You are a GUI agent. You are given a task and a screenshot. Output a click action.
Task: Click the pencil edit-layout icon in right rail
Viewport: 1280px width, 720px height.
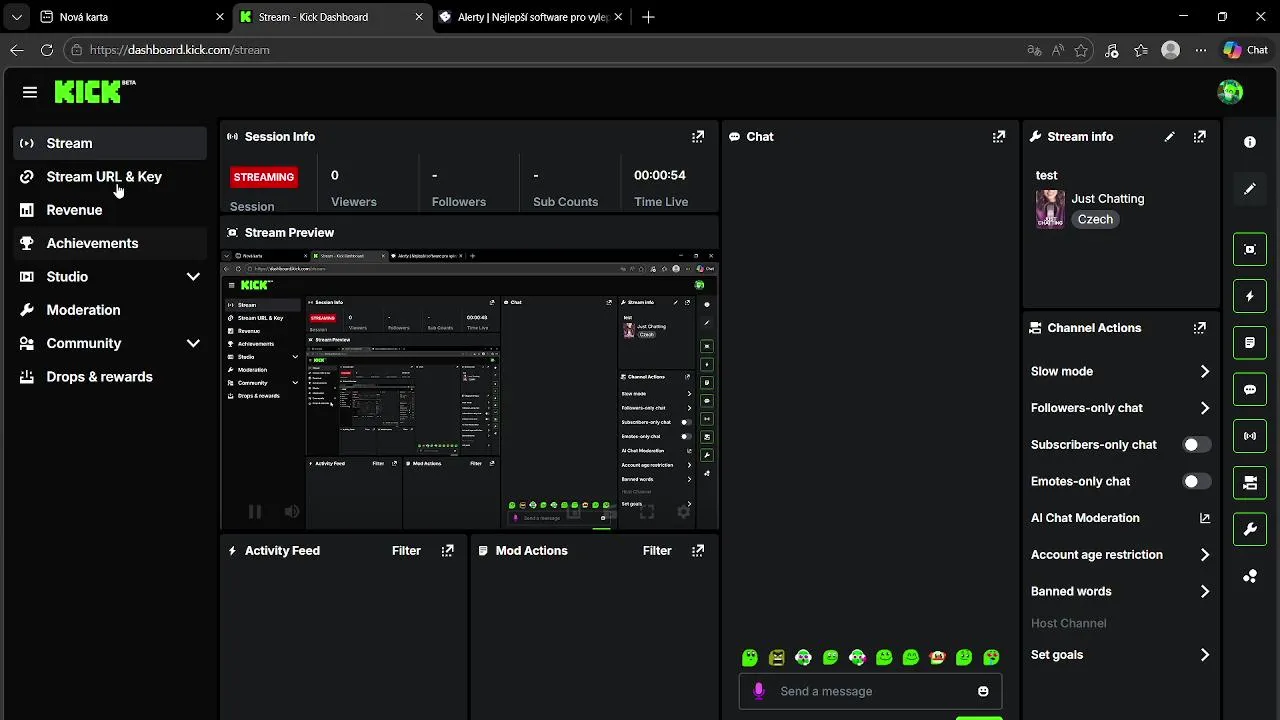(x=1250, y=189)
